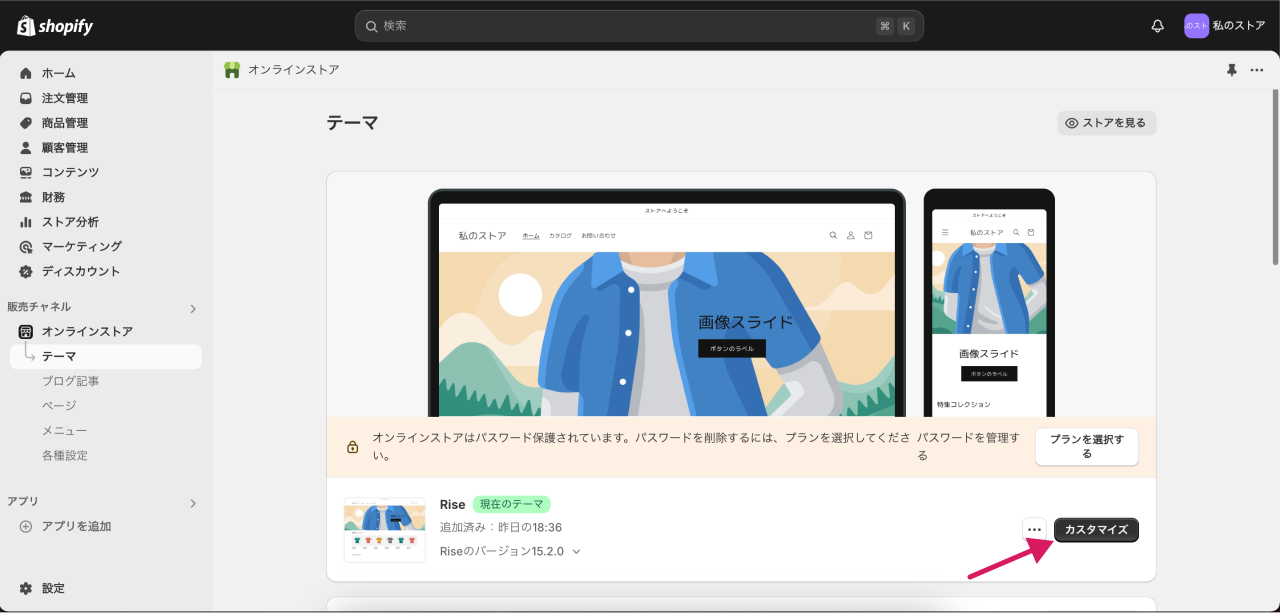Click the Shopify logo
The width and height of the screenshot is (1280, 613).
point(55,26)
